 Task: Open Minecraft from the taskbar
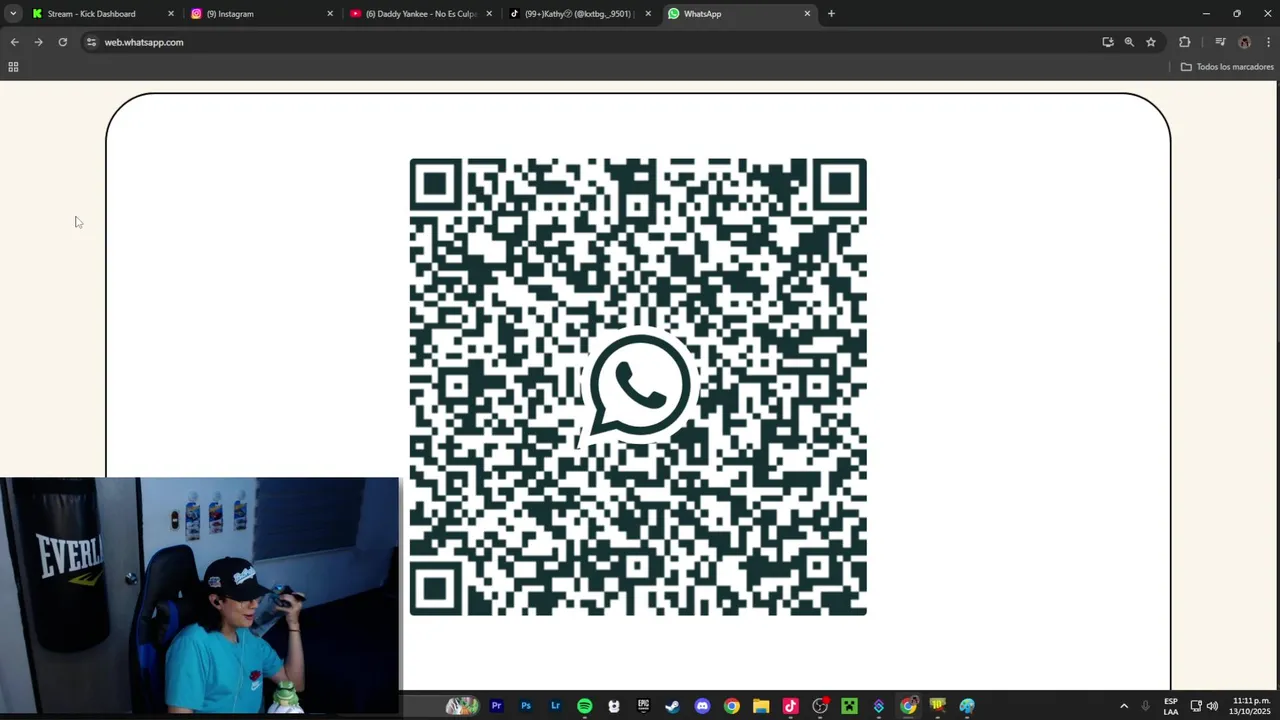(x=849, y=706)
